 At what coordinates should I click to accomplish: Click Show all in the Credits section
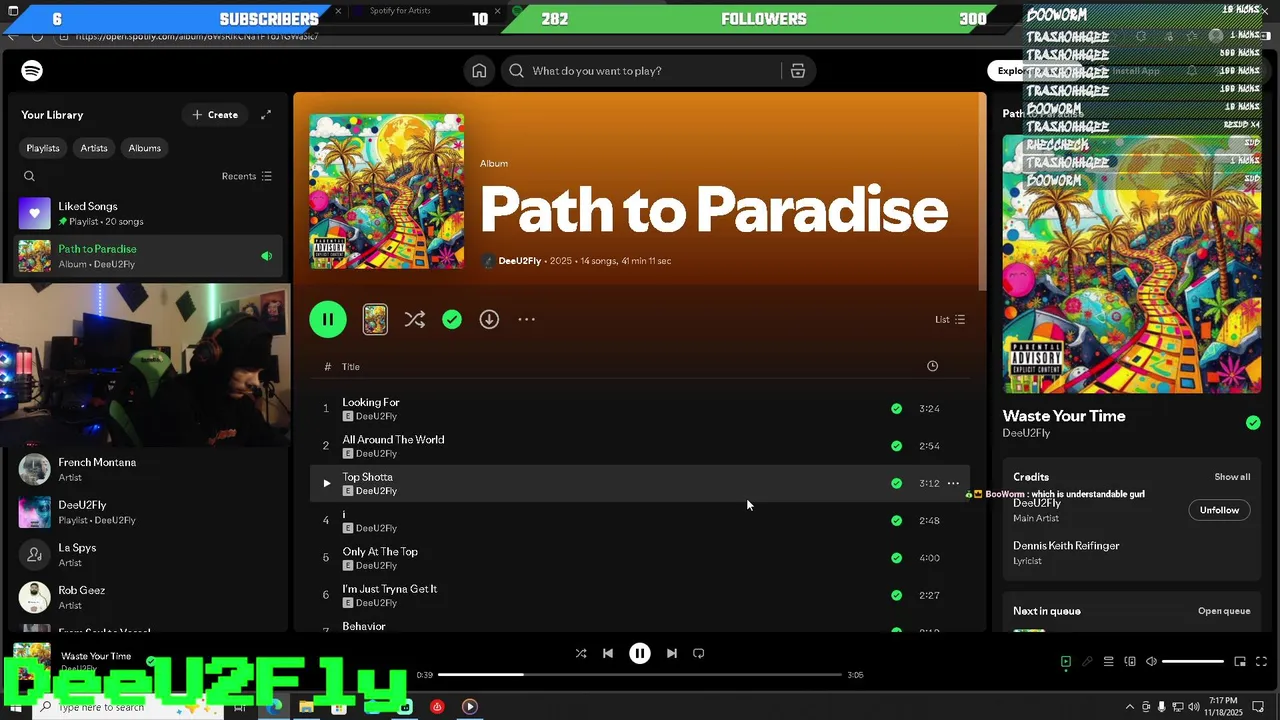(1232, 477)
